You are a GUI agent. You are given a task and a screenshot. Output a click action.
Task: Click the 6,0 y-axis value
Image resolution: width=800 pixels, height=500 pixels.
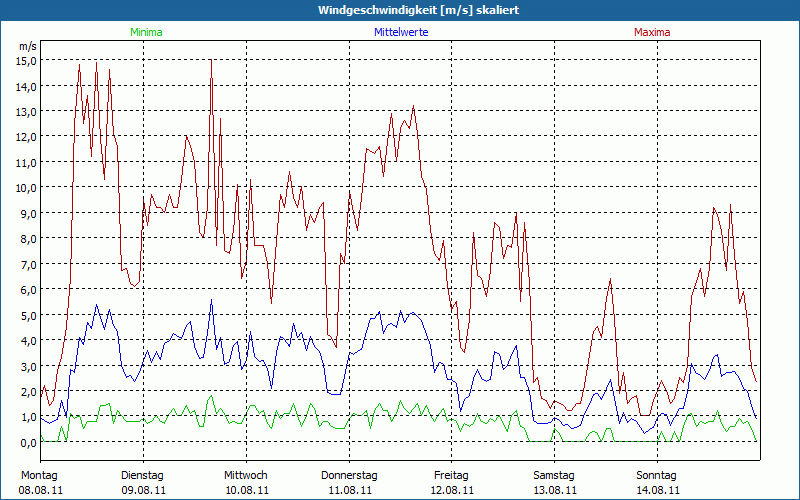pyautogui.click(x=30, y=289)
